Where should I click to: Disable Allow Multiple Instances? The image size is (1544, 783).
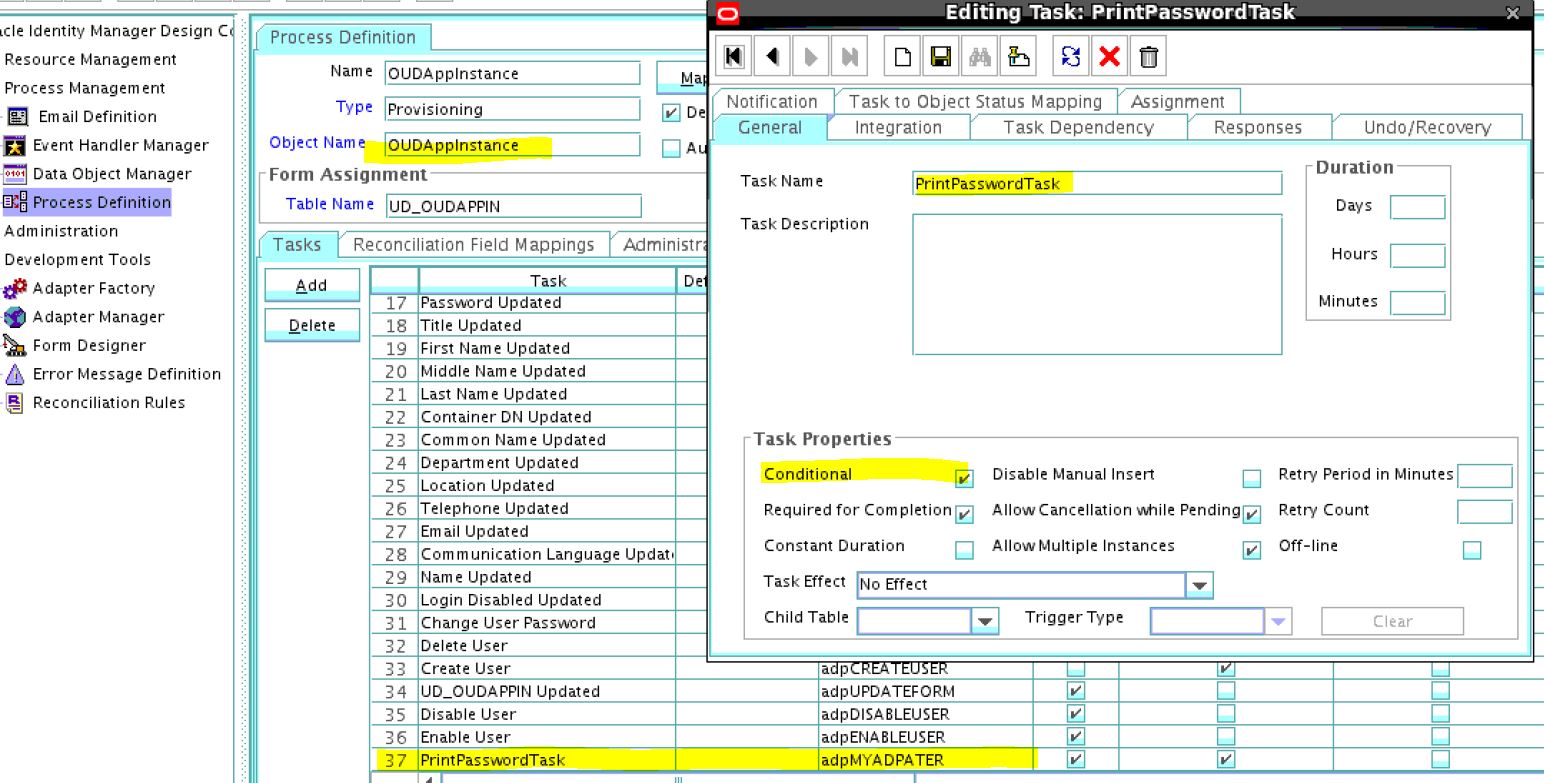pos(1251,549)
